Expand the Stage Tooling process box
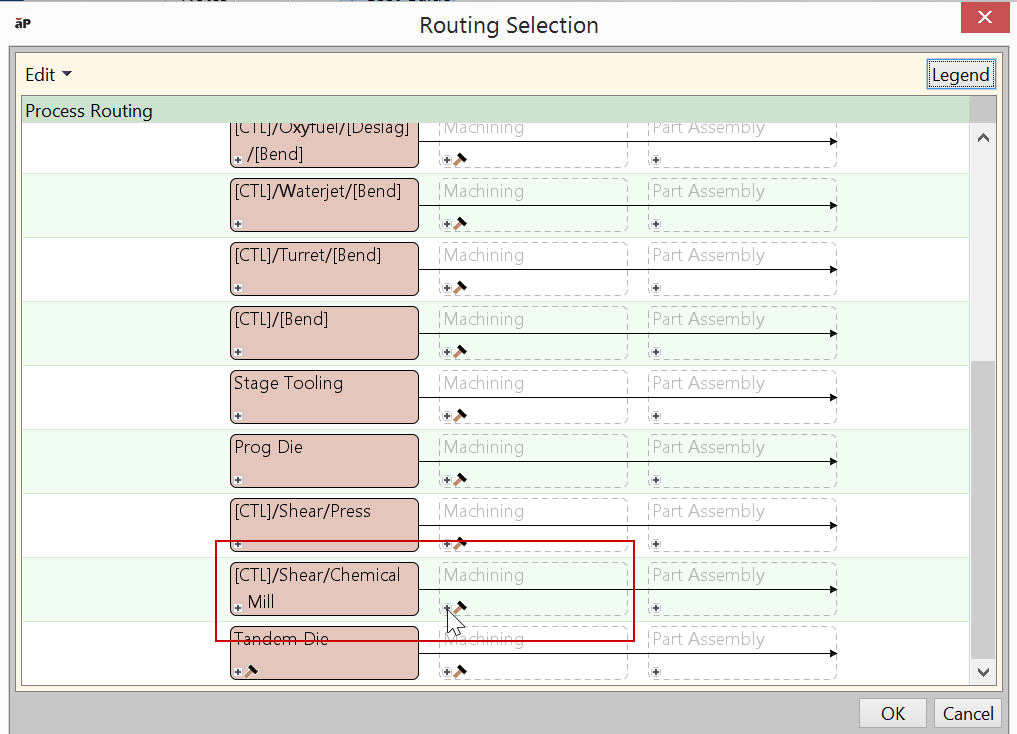This screenshot has height=734, width=1017. (238, 416)
